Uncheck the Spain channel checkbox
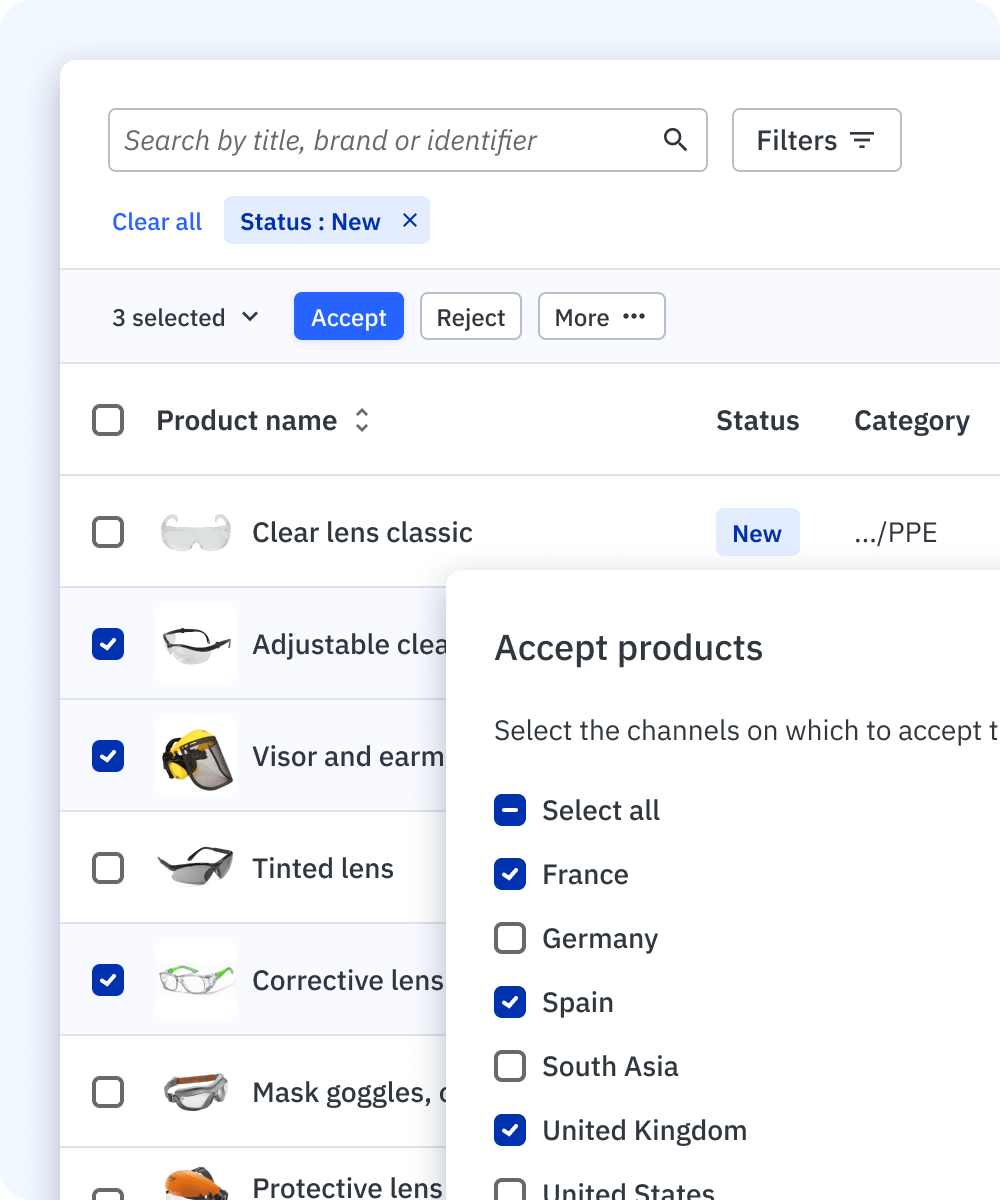 [x=510, y=1002]
